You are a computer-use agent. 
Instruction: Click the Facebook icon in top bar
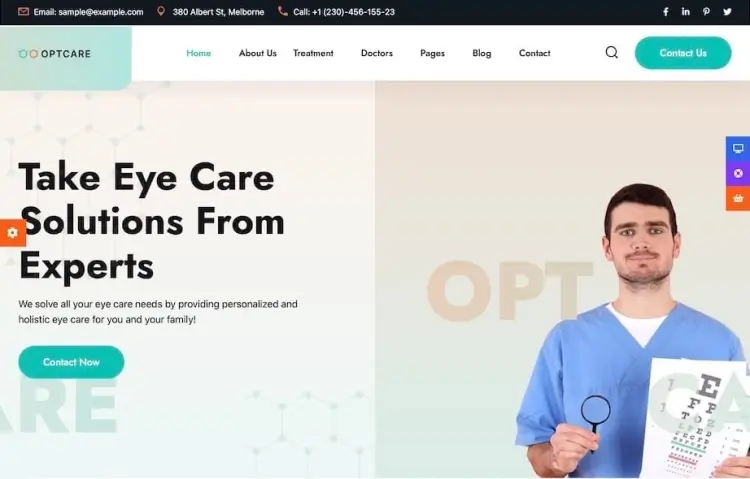tap(665, 11)
